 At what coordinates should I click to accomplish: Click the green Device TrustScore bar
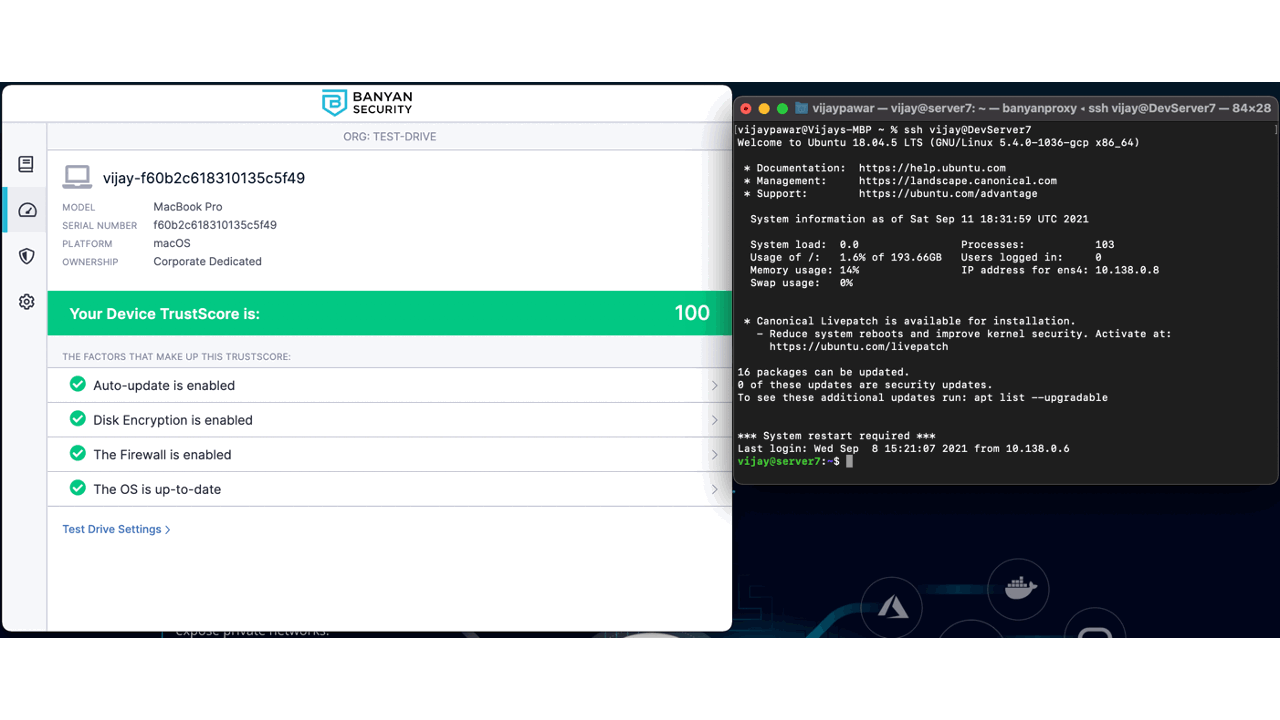[x=389, y=313]
